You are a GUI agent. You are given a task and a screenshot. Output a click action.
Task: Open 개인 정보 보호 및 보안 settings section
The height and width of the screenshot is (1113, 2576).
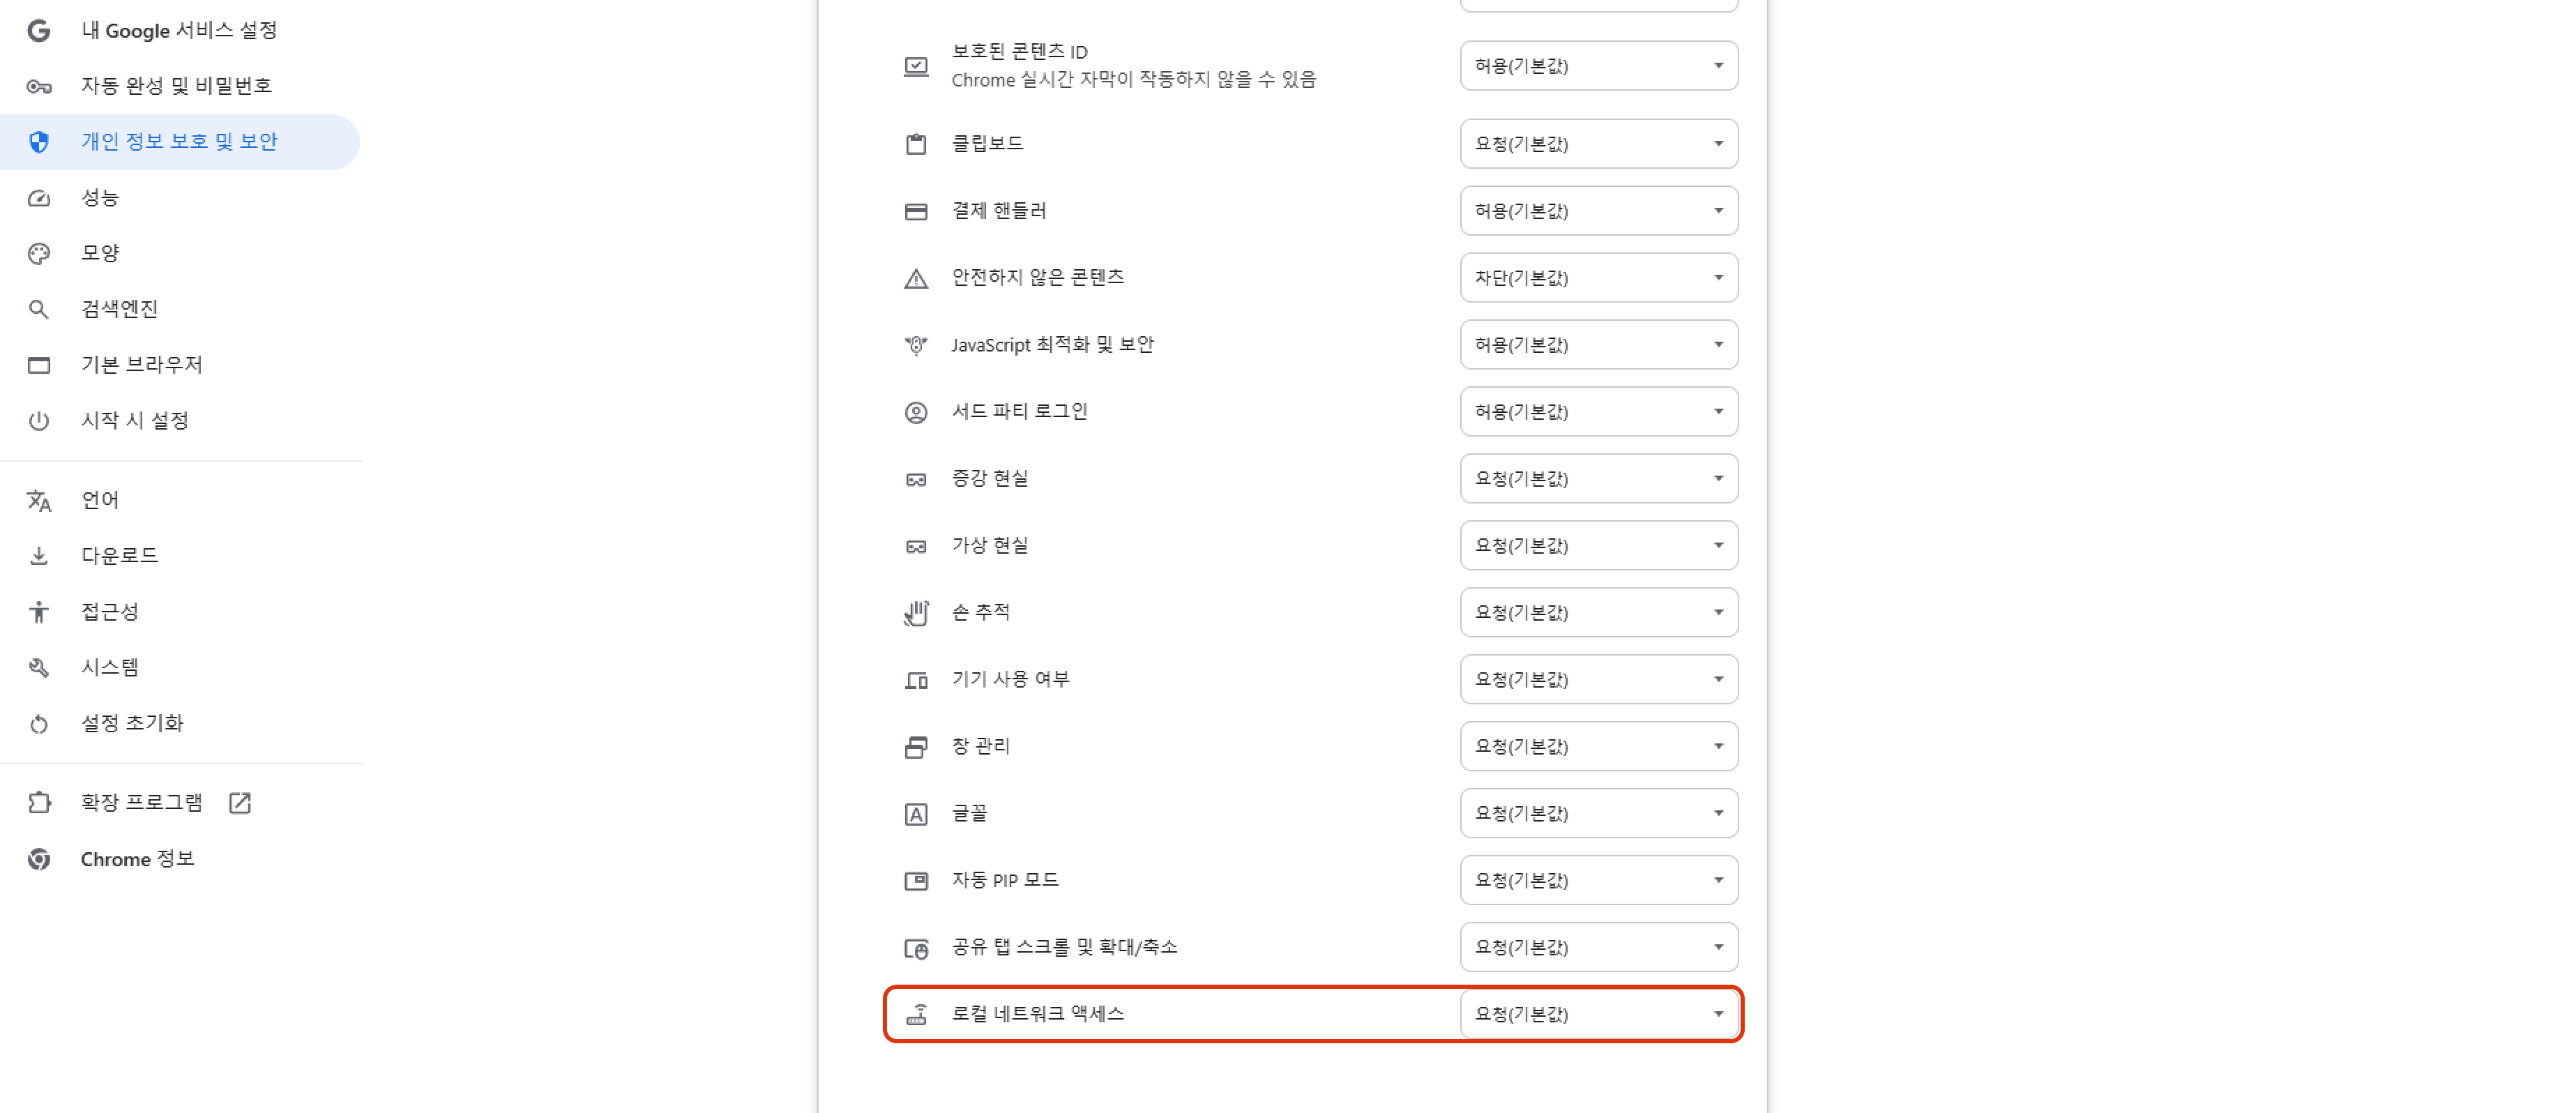(179, 142)
